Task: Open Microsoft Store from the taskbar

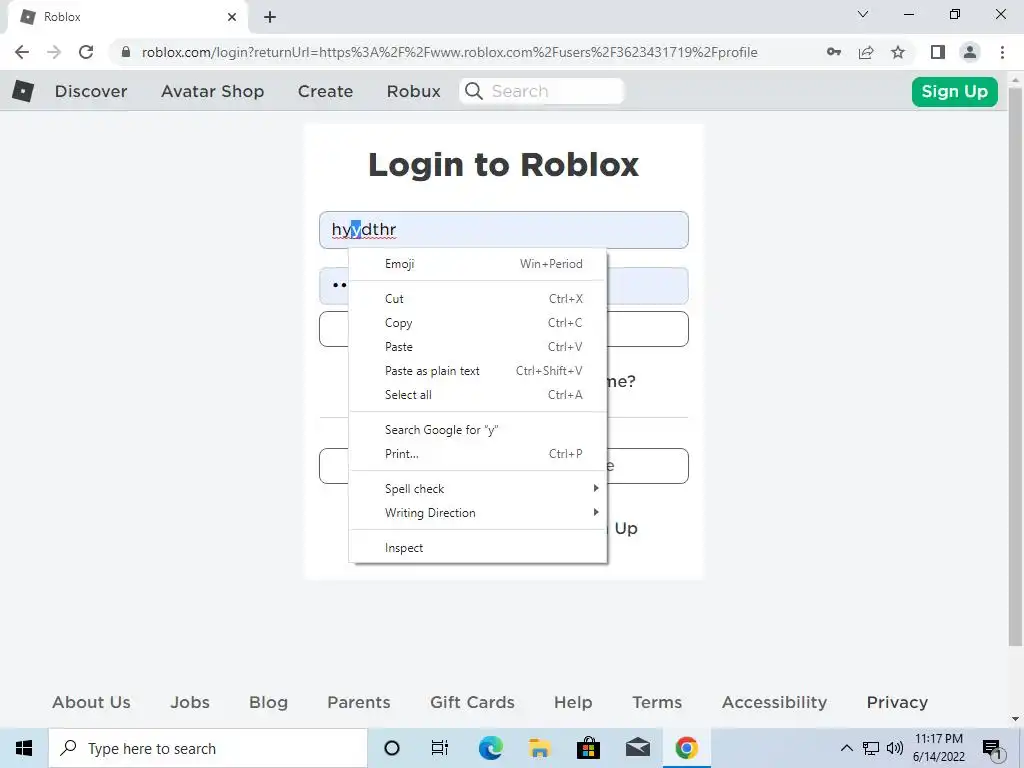Action: [x=588, y=748]
